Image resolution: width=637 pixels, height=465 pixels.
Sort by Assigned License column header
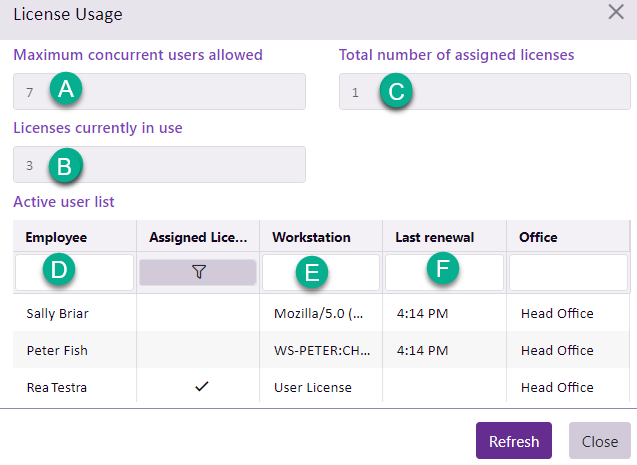pyautogui.click(x=197, y=237)
